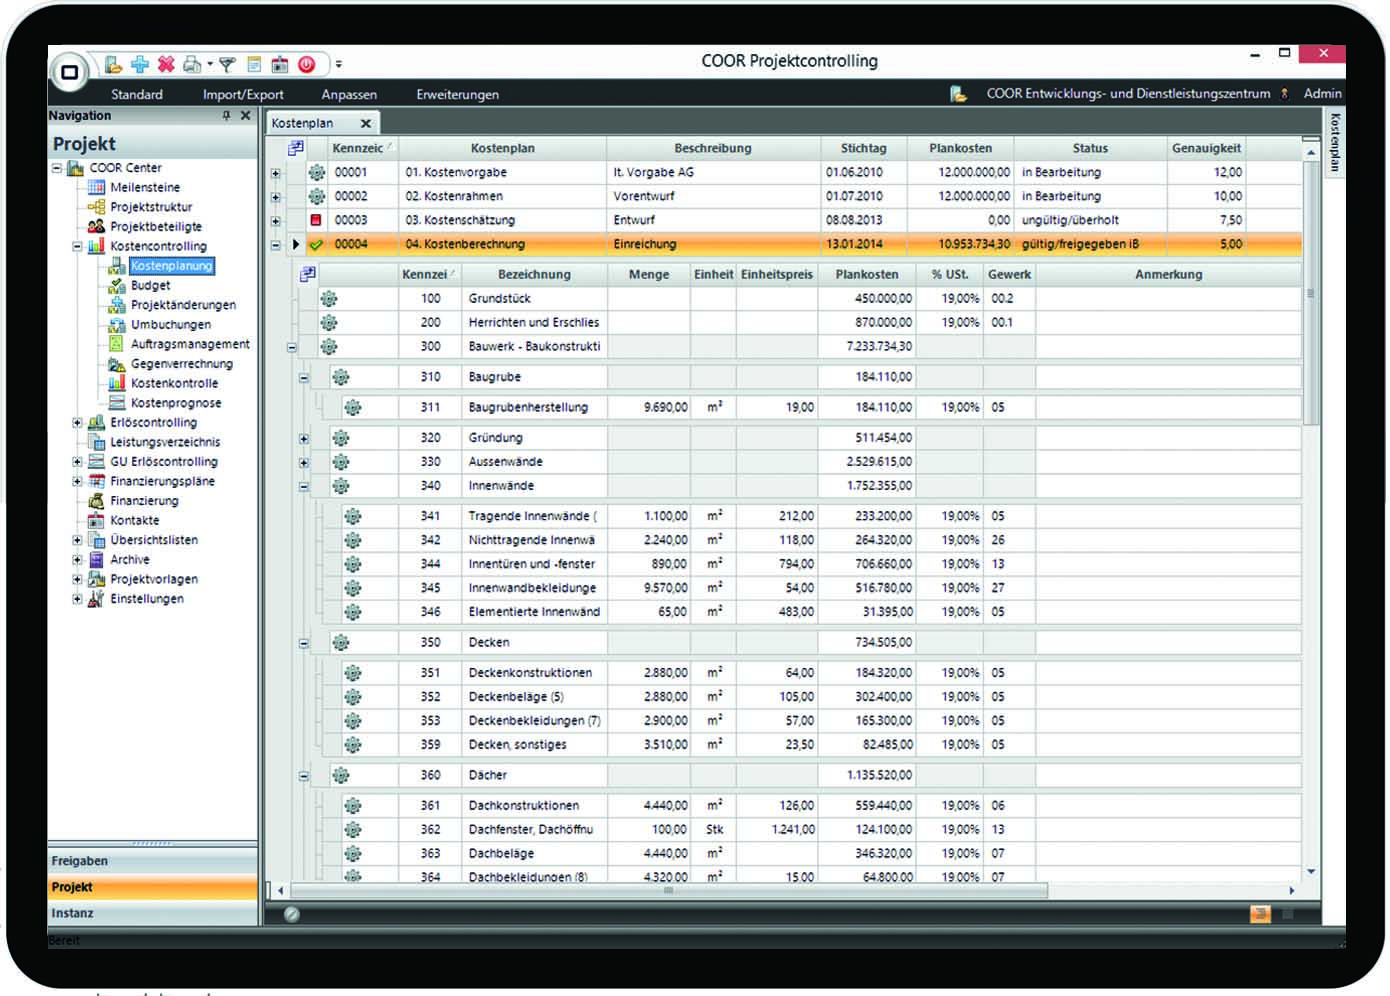
Task: Select Meilensteine in navigation tree
Action: pyautogui.click(x=145, y=187)
